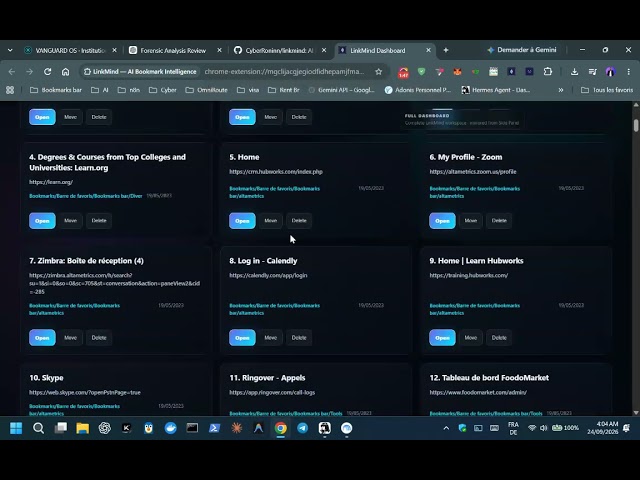This screenshot has height=480, width=640.
Task: Delete the Home | Learn Hubworks bookmark
Action: (x=499, y=338)
